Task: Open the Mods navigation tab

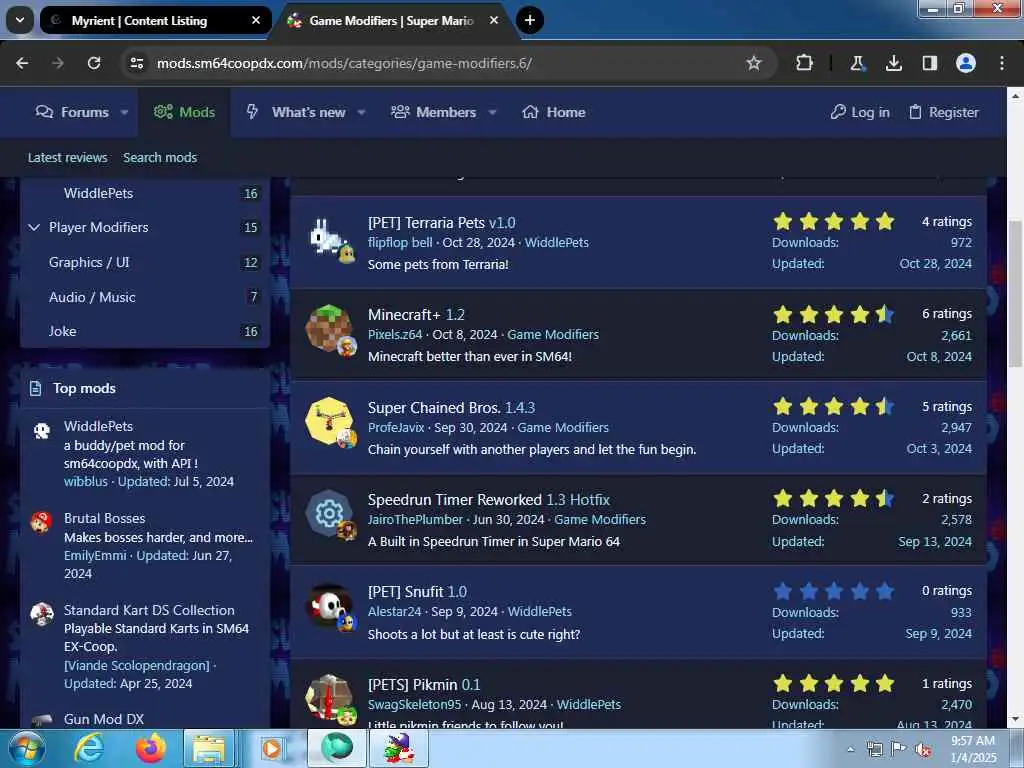Action: click(x=184, y=112)
